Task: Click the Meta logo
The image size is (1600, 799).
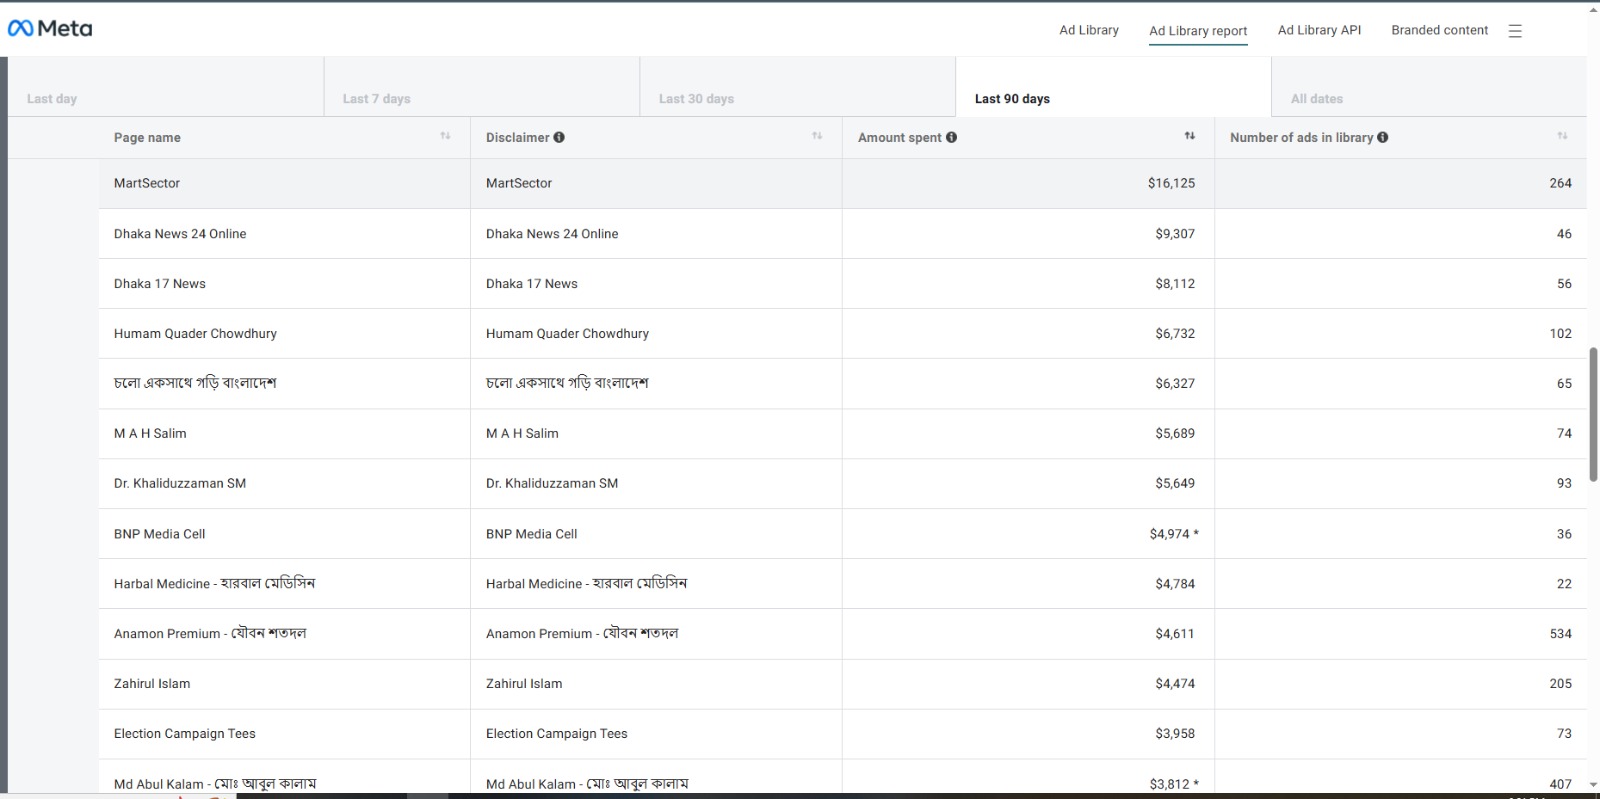Action: tap(50, 29)
